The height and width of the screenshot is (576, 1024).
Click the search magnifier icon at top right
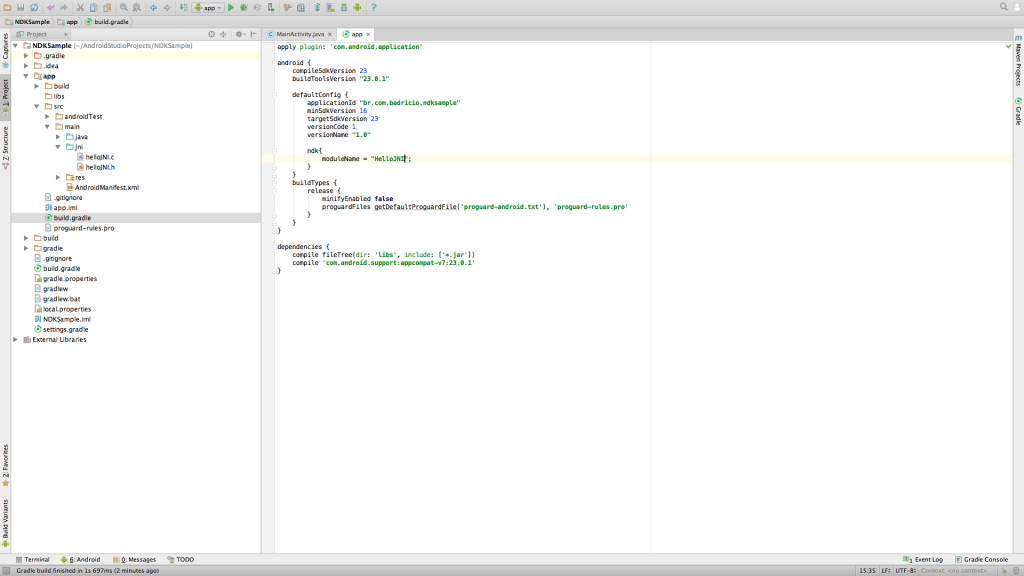[1003, 7]
